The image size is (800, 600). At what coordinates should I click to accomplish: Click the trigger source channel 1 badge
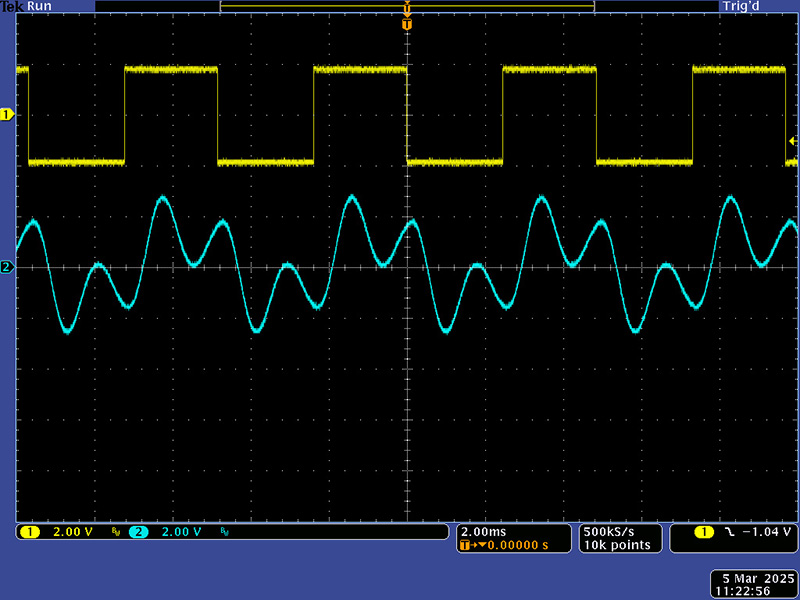[x=704, y=532]
